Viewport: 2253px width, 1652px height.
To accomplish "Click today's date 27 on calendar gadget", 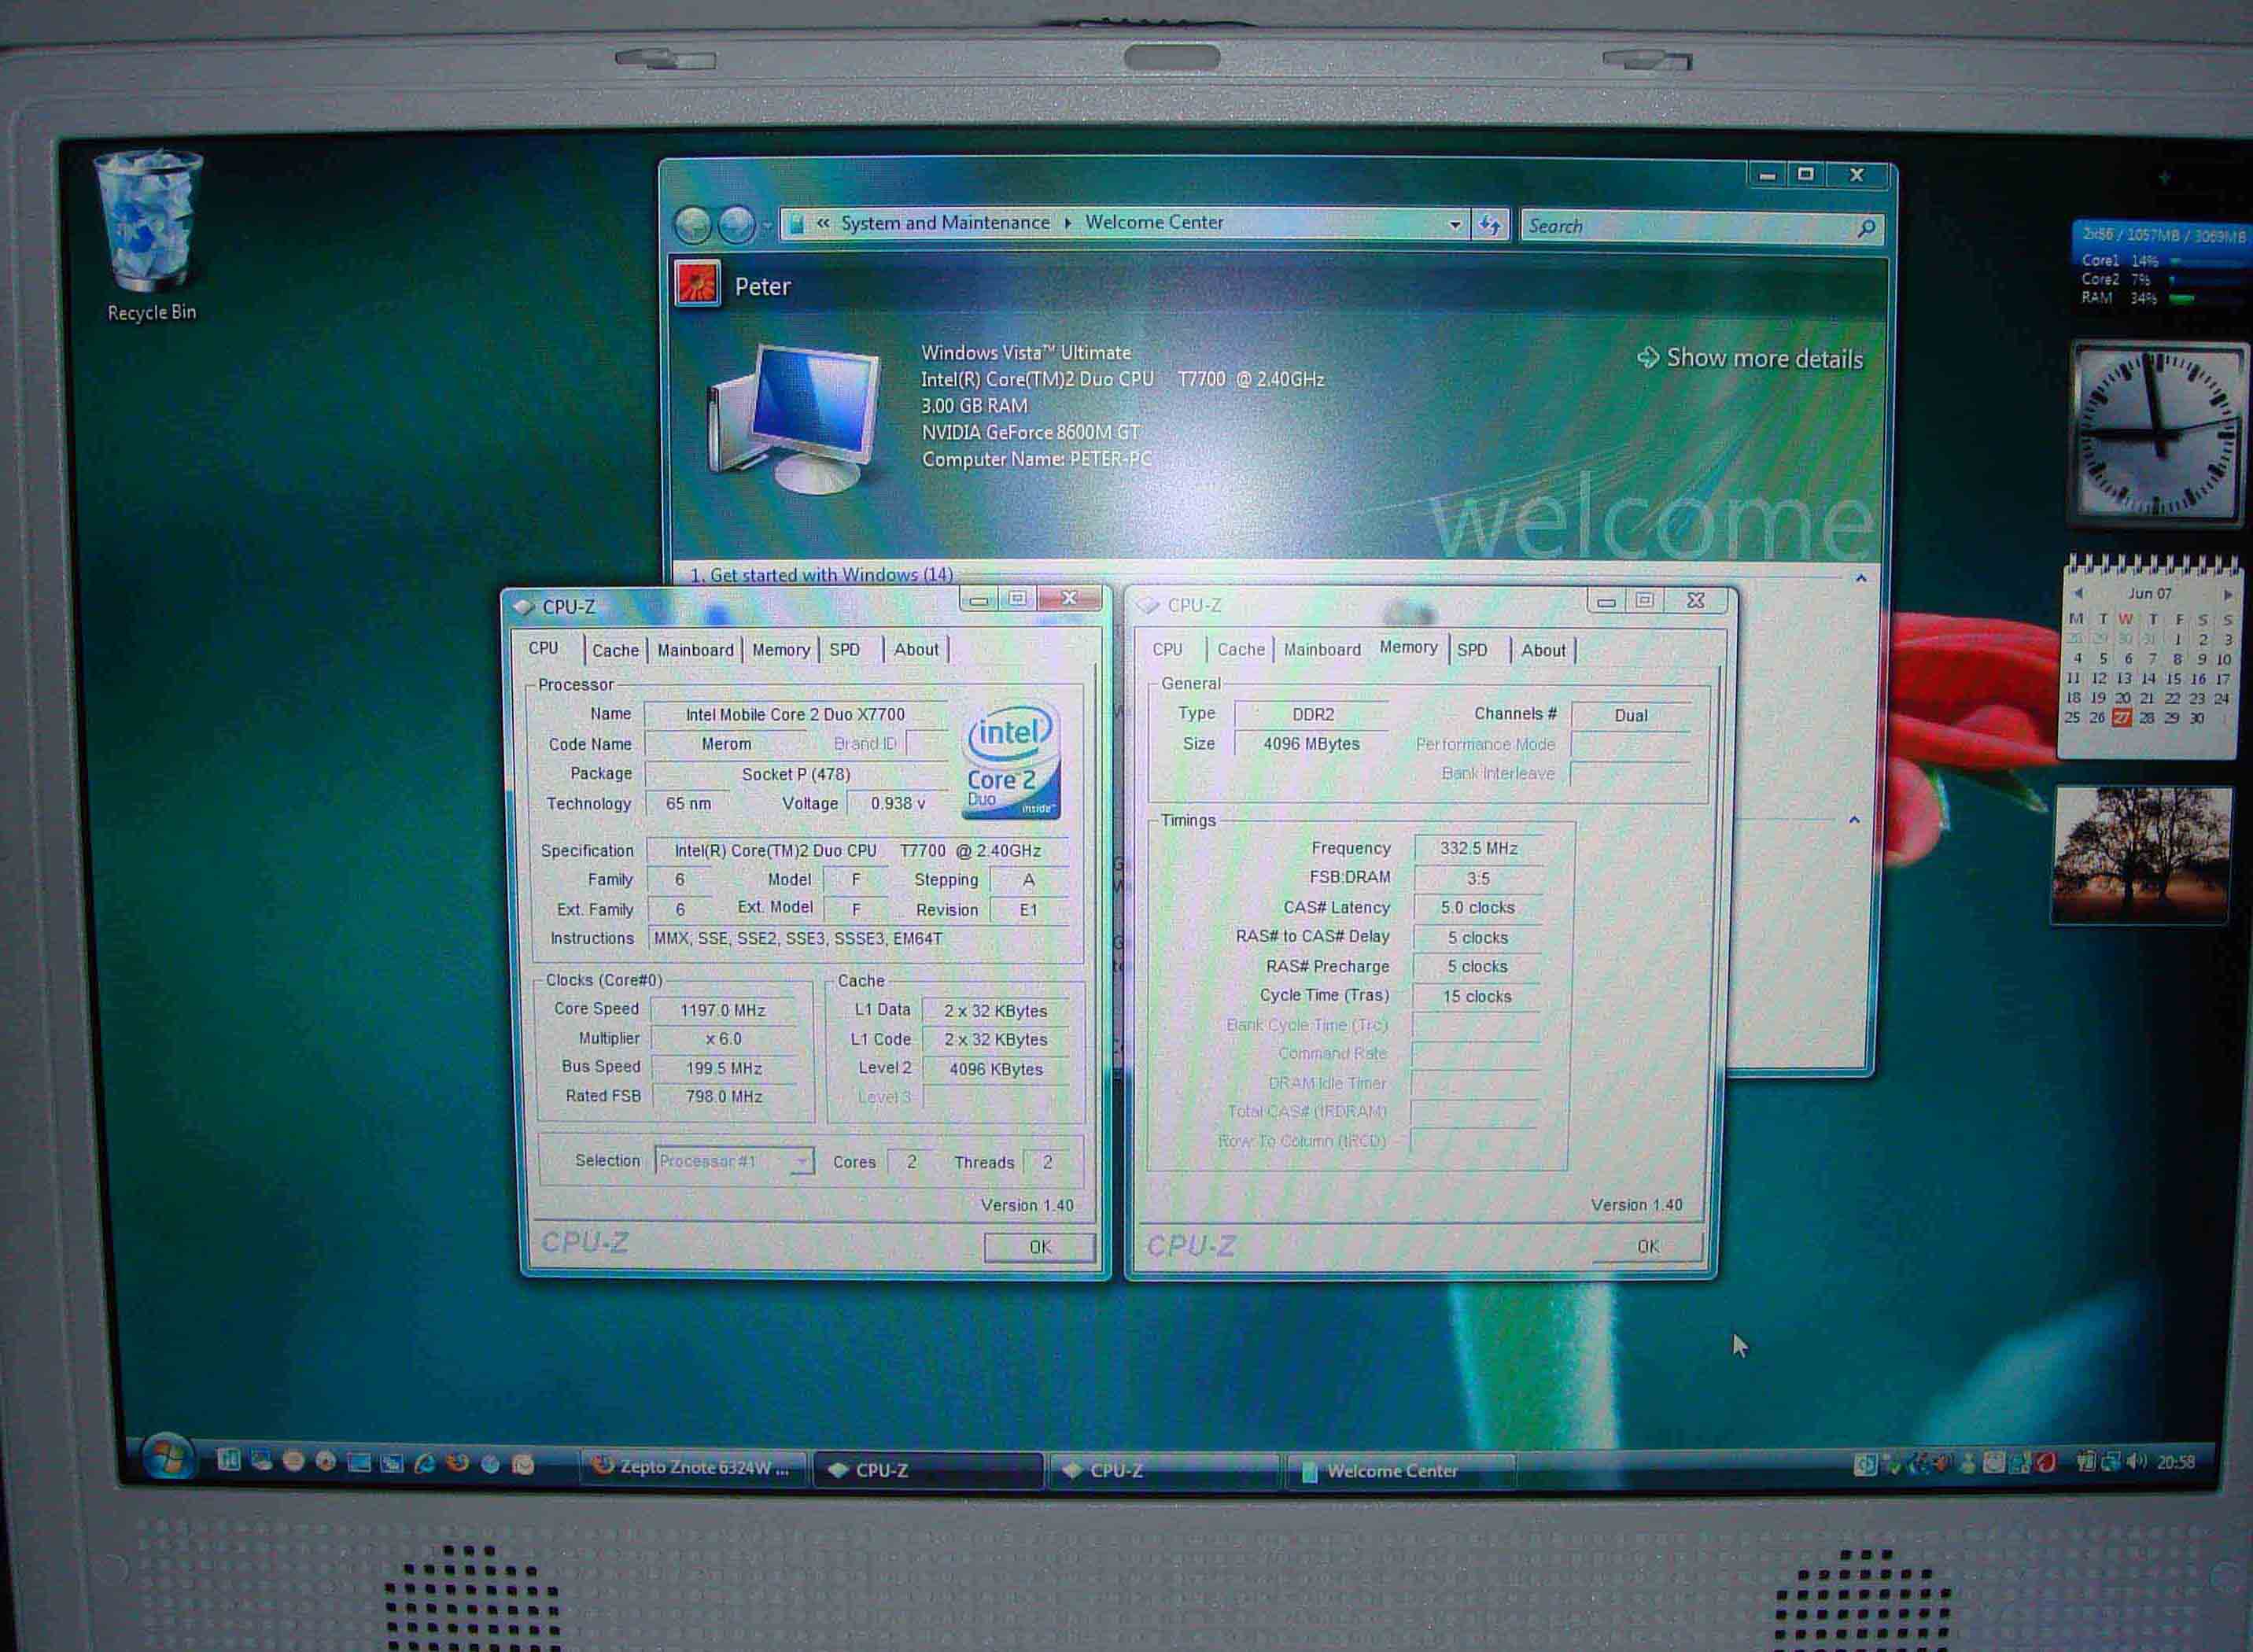I will [x=2121, y=717].
